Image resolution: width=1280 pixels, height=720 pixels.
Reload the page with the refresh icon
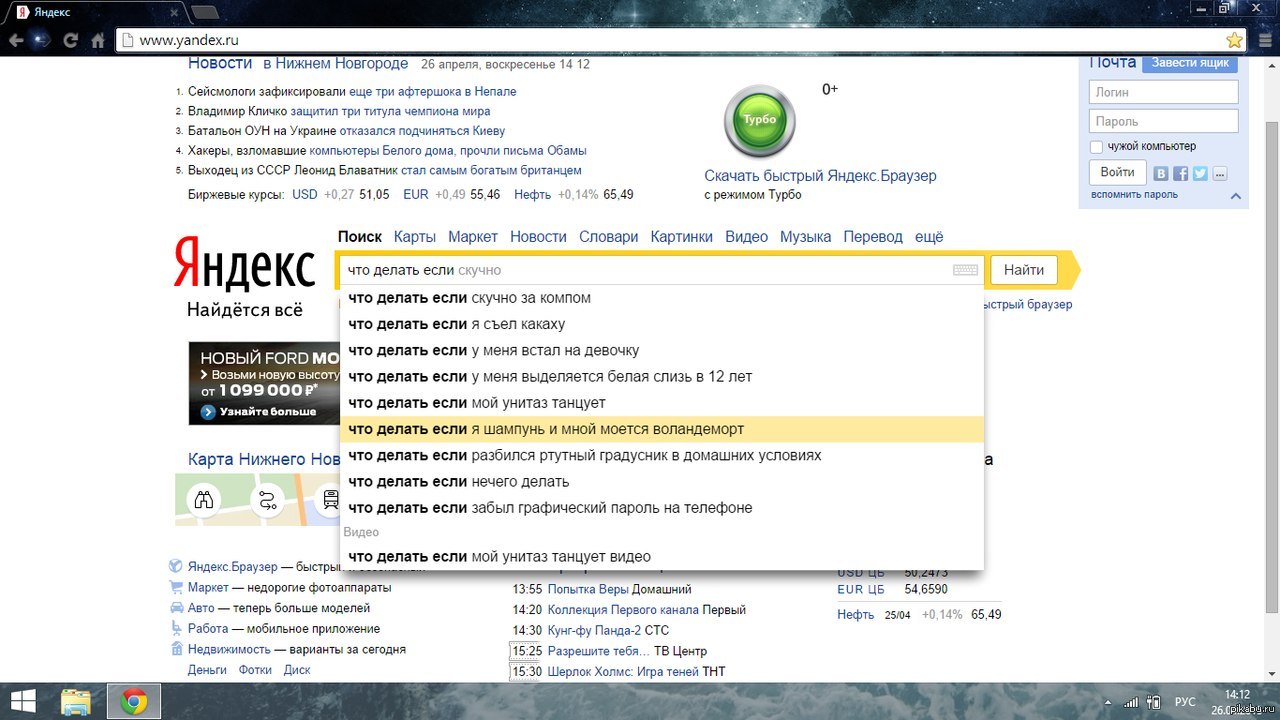click(x=70, y=41)
